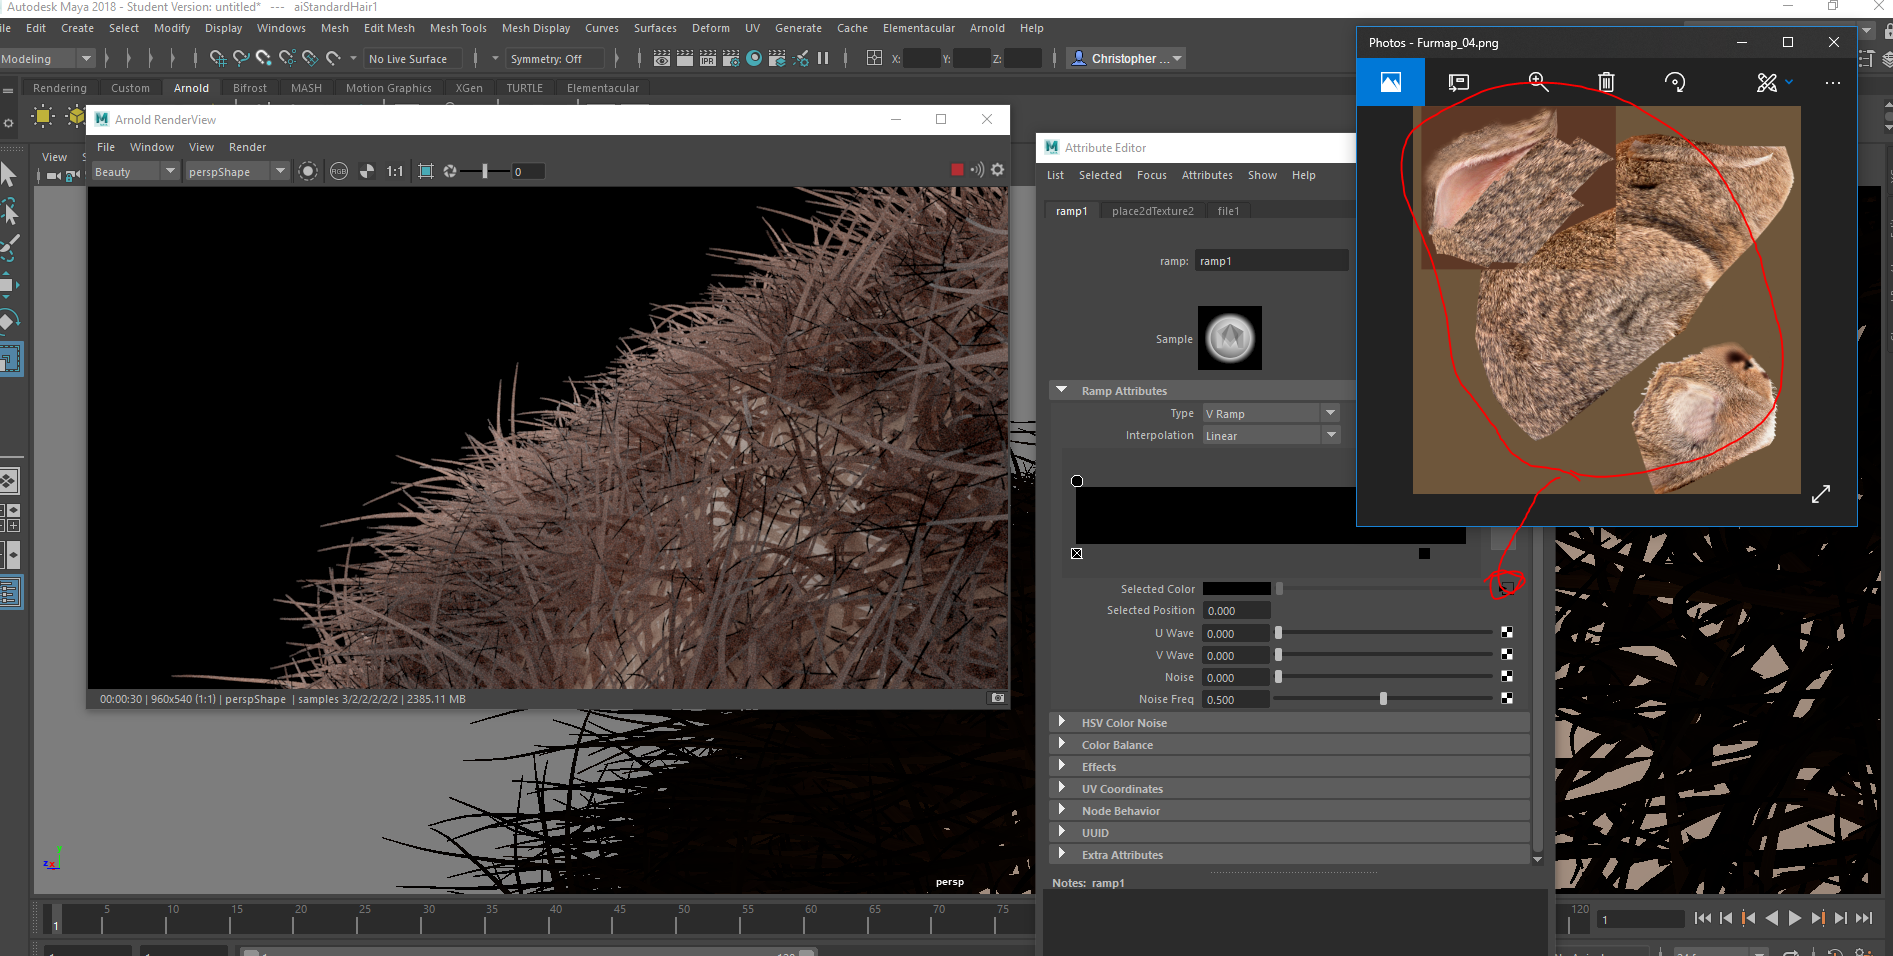Activate the render region tool in RenderView
This screenshot has width=1893, height=956.
(425, 171)
